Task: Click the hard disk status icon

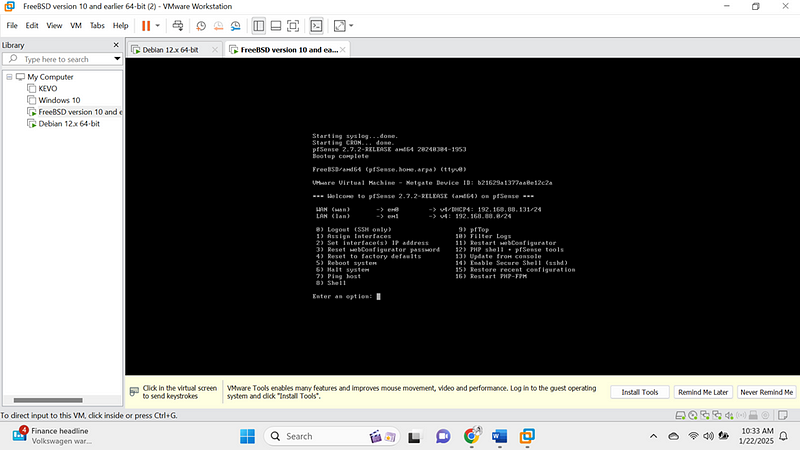Action: (x=680, y=415)
